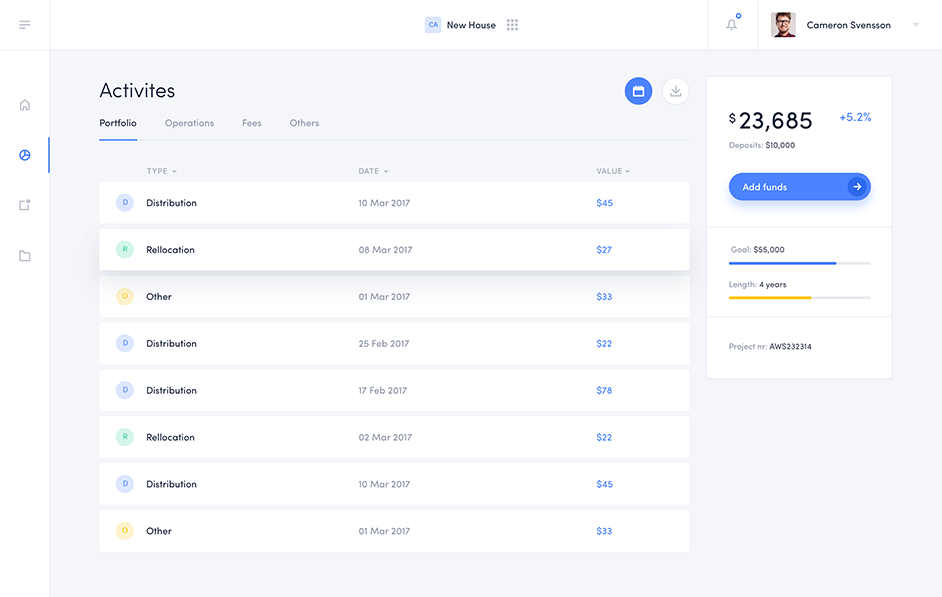Screen dimensions: 942x597
Task: Click the Add funds button
Action: (799, 187)
